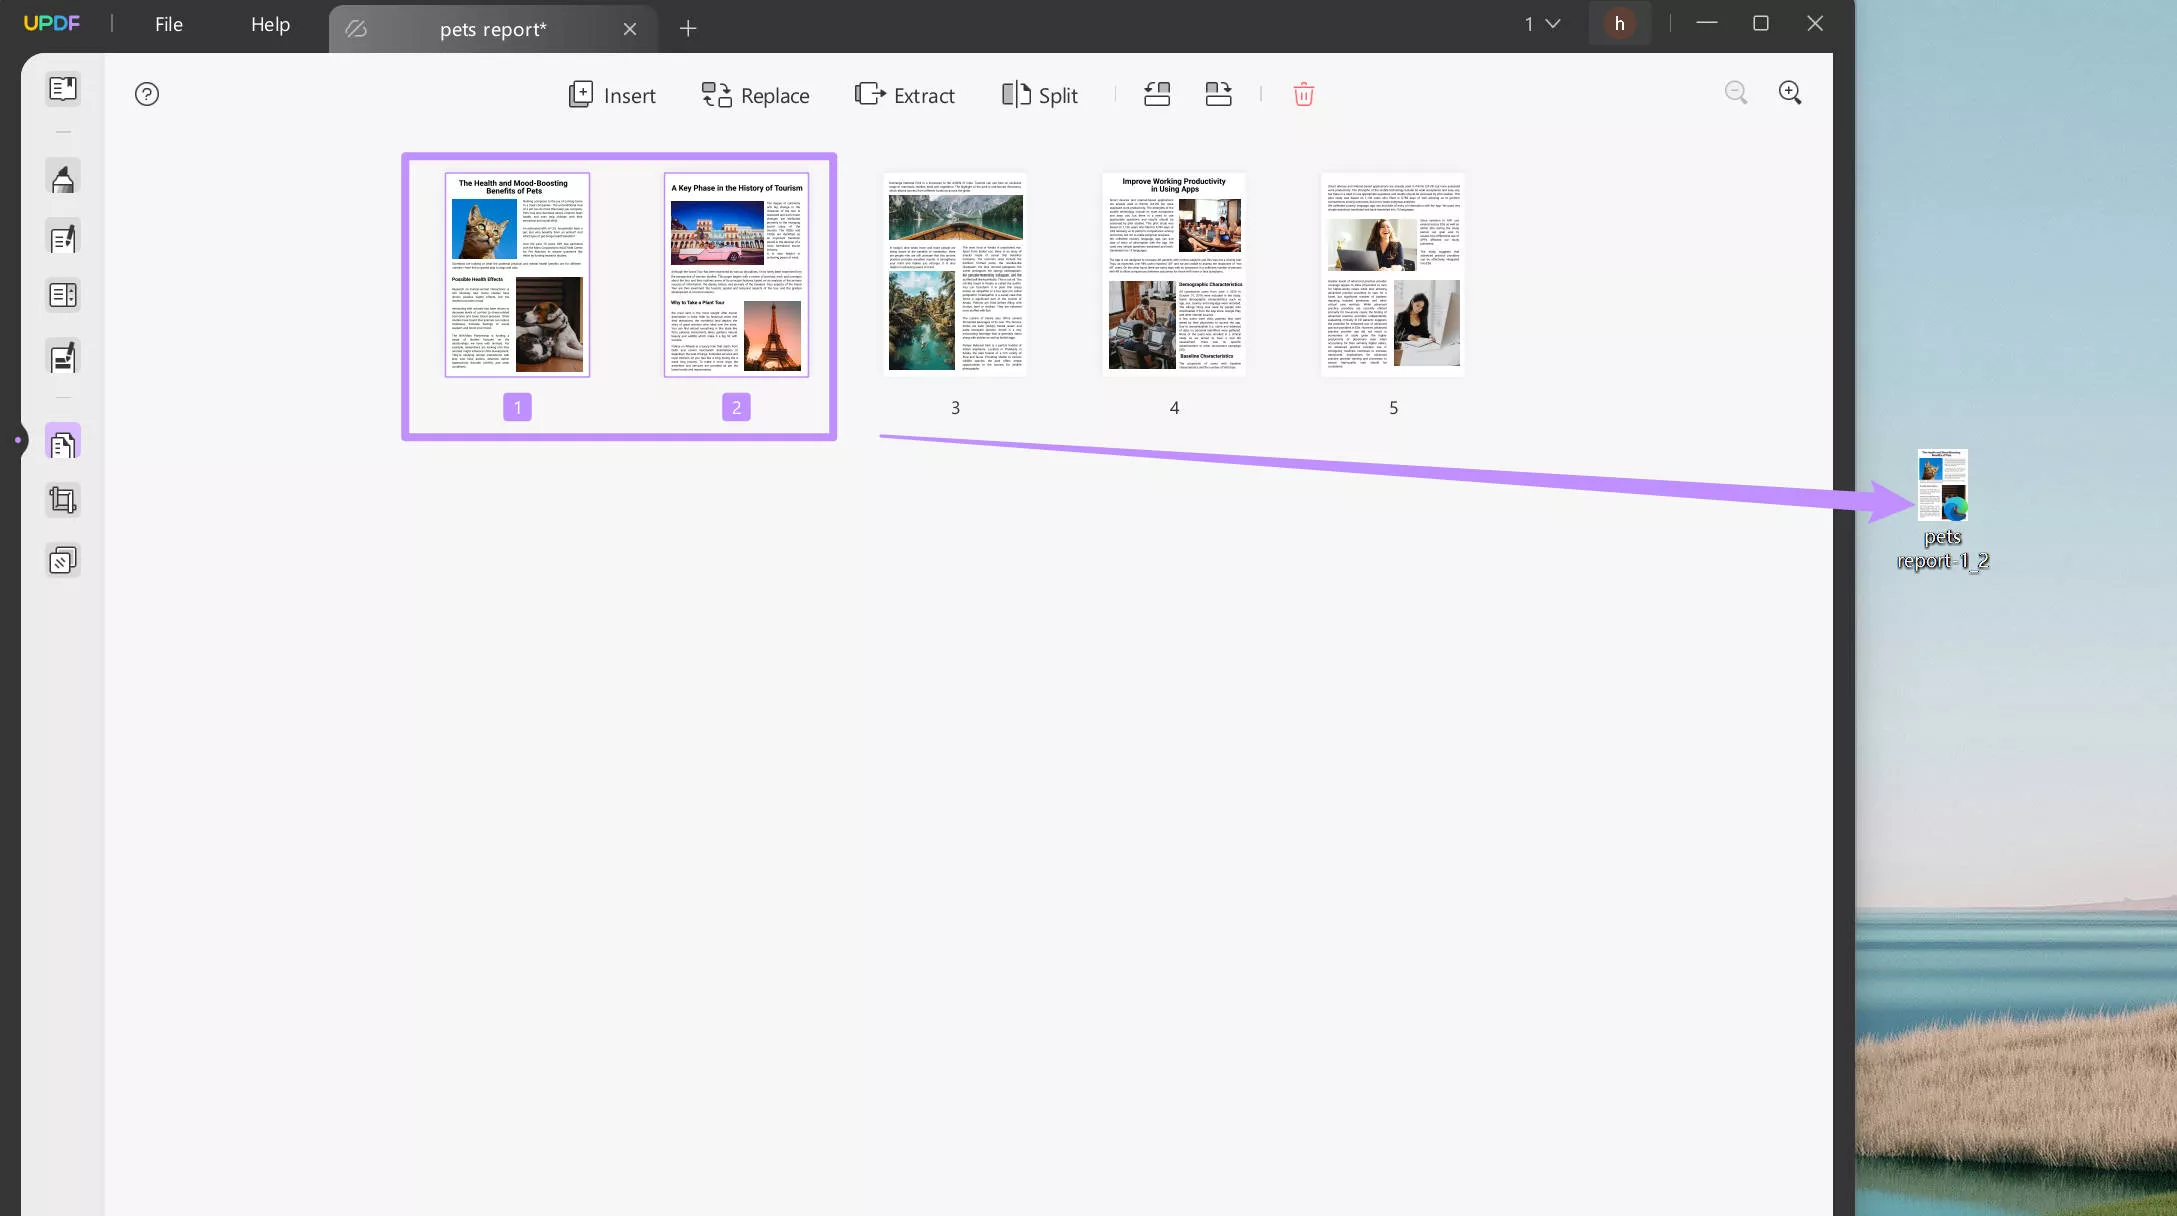2177x1216 pixels.
Task: Select the Organize Pages sidebar icon
Action: click(x=63, y=443)
